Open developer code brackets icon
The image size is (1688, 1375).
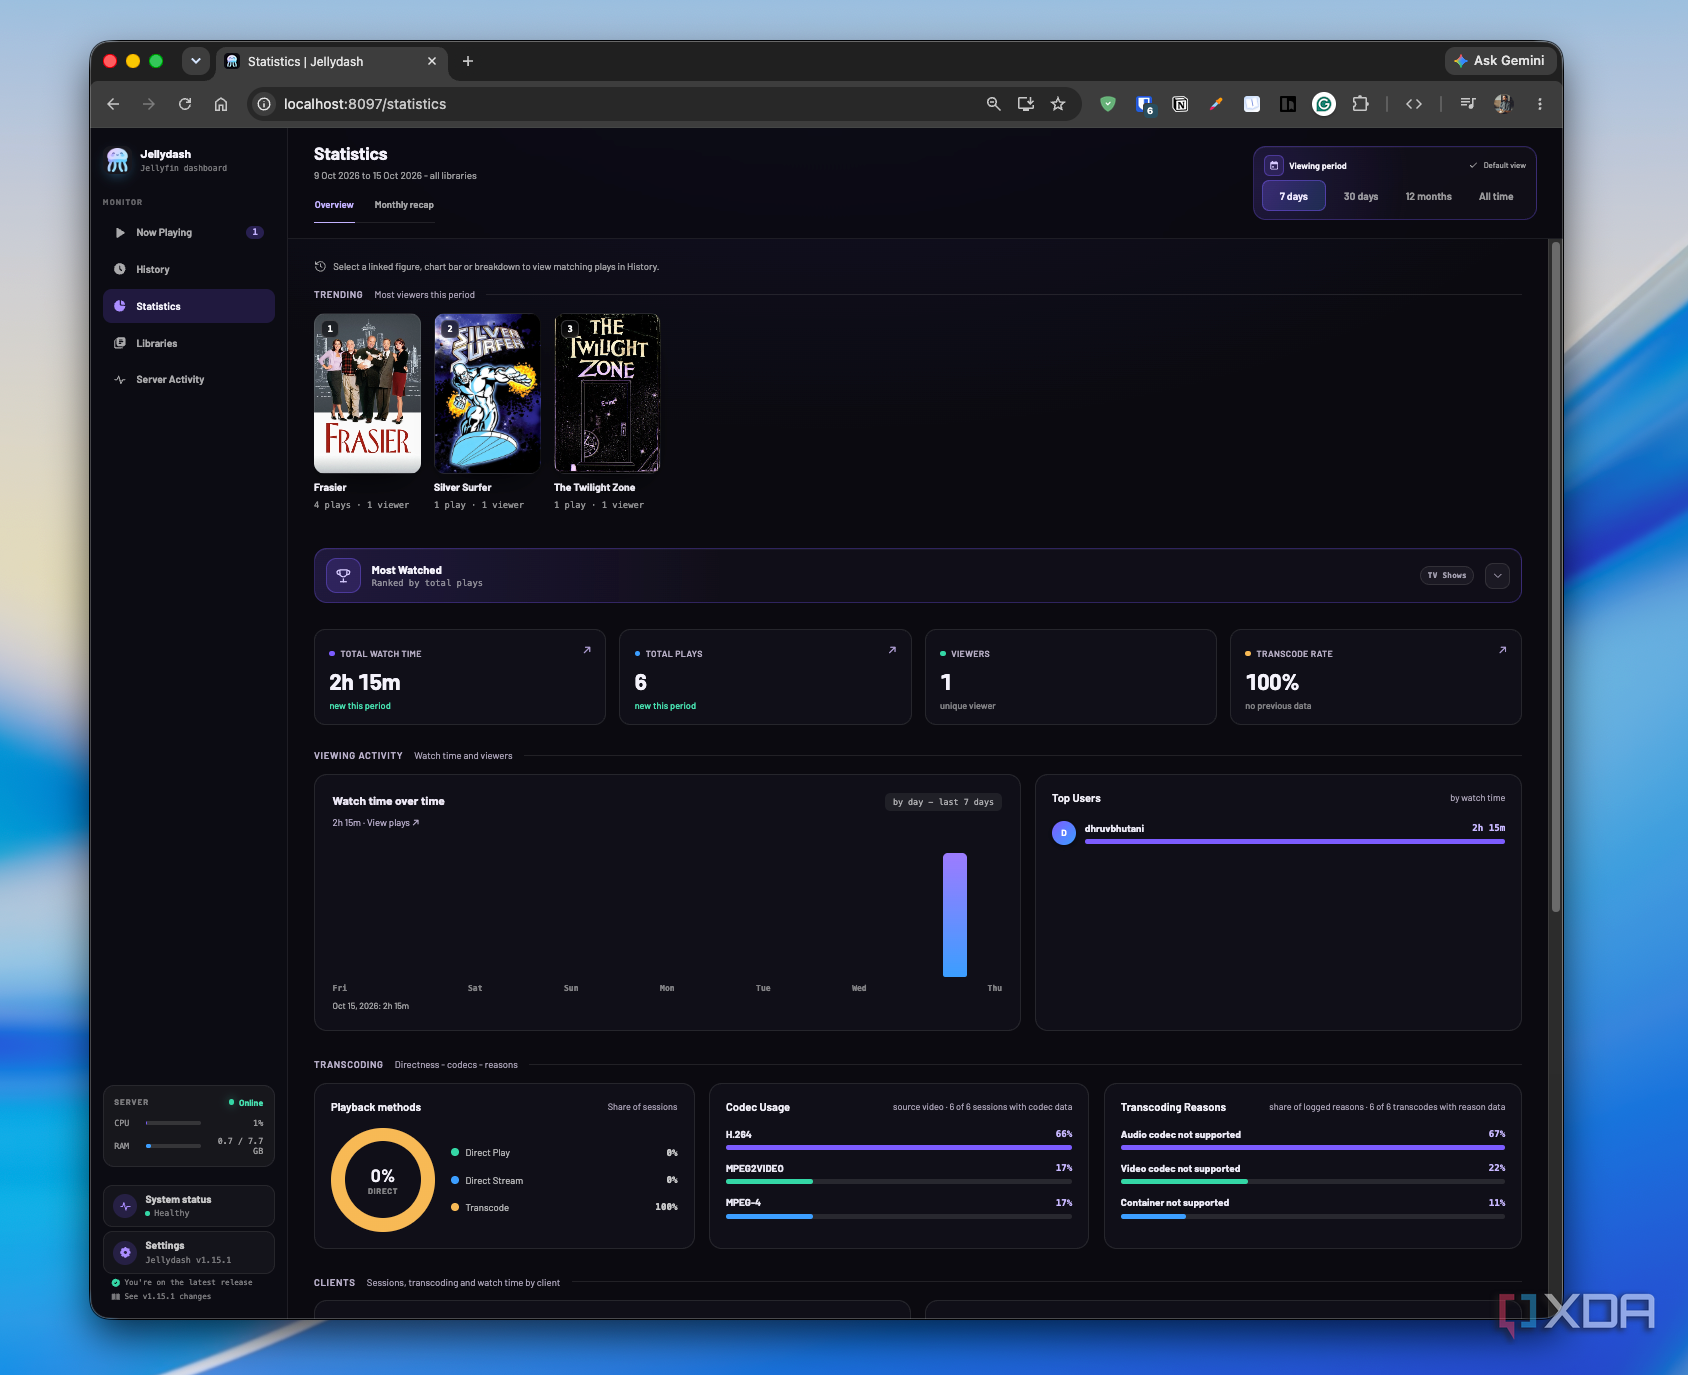(x=1414, y=104)
